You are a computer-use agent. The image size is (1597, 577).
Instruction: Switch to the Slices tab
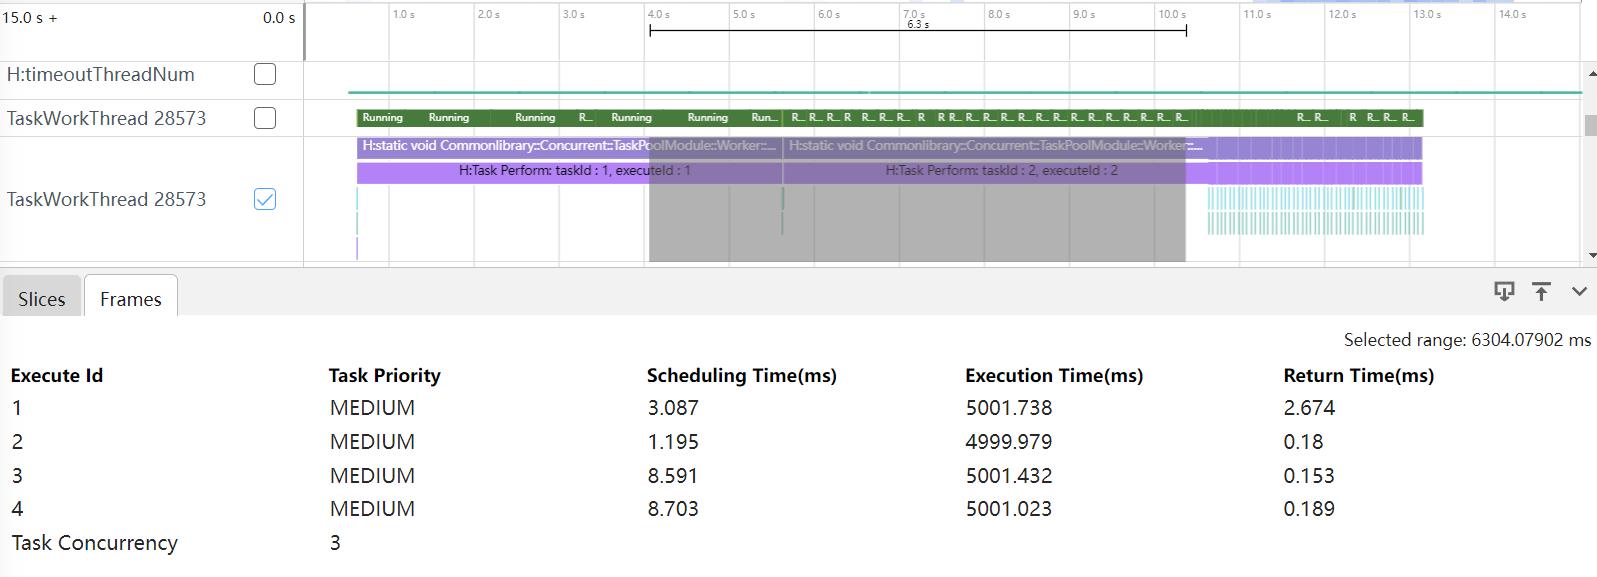(41, 299)
